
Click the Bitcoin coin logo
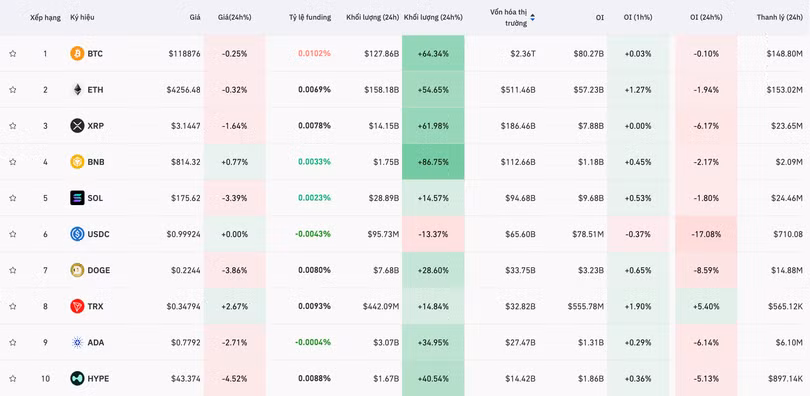[x=77, y=53]
